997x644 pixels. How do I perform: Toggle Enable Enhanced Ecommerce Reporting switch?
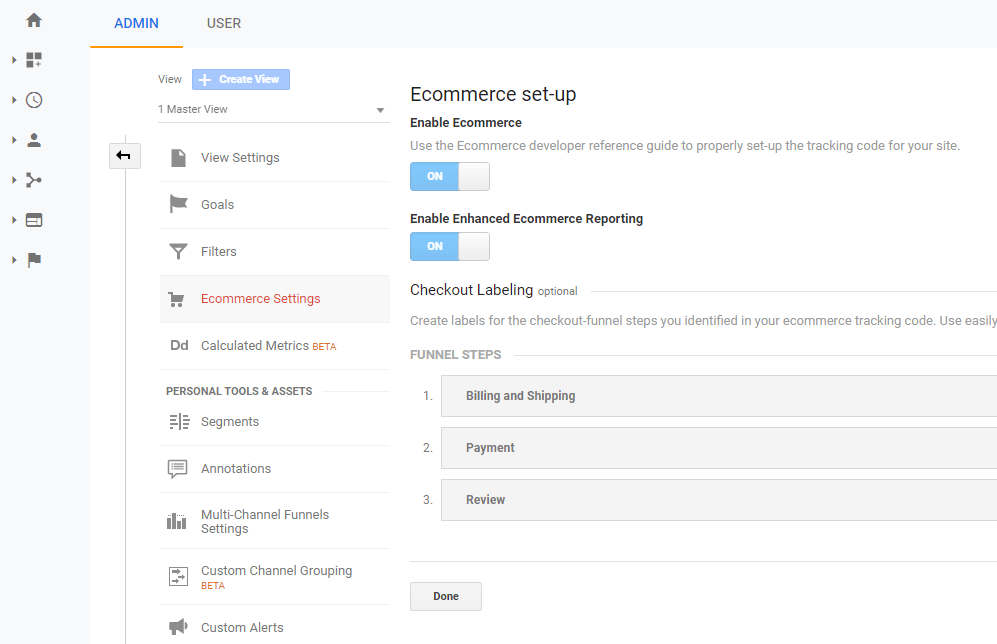point(450,246)
